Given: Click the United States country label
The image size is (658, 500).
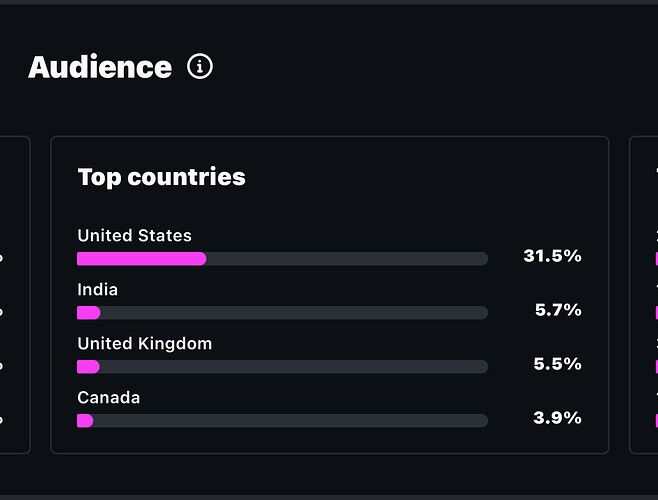Looking at the screenshot, I should (x=134, y=236).
